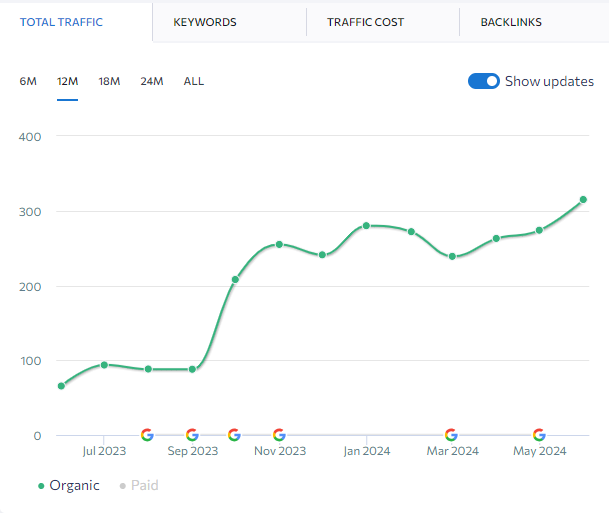Click the Google update icon at Mar 2024

pos(451,435)
